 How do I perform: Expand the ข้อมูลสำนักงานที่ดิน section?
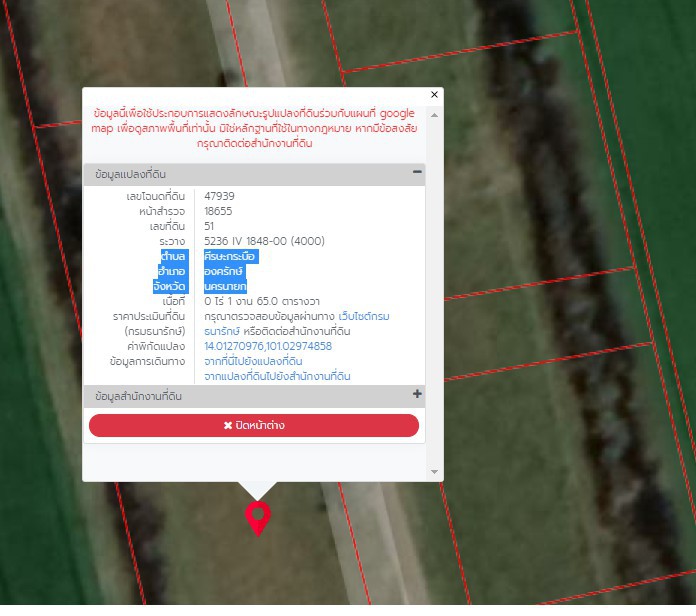pos(417,394)
